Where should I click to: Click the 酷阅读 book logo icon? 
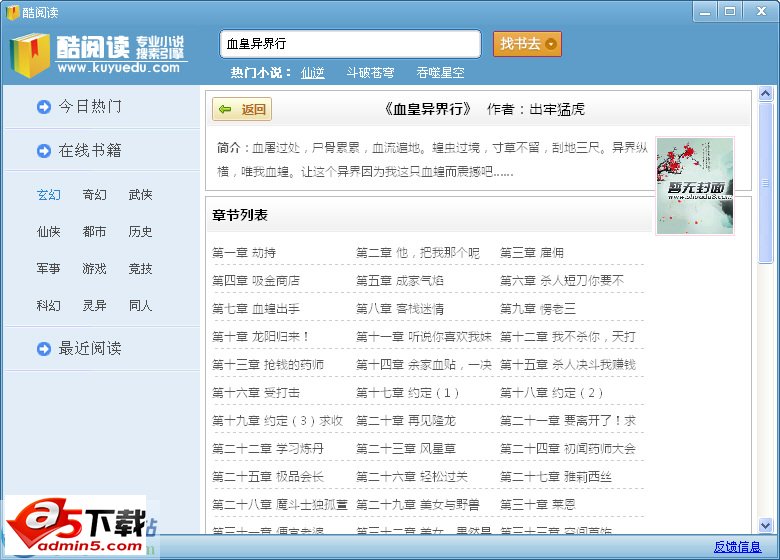[x=29, y=54]
